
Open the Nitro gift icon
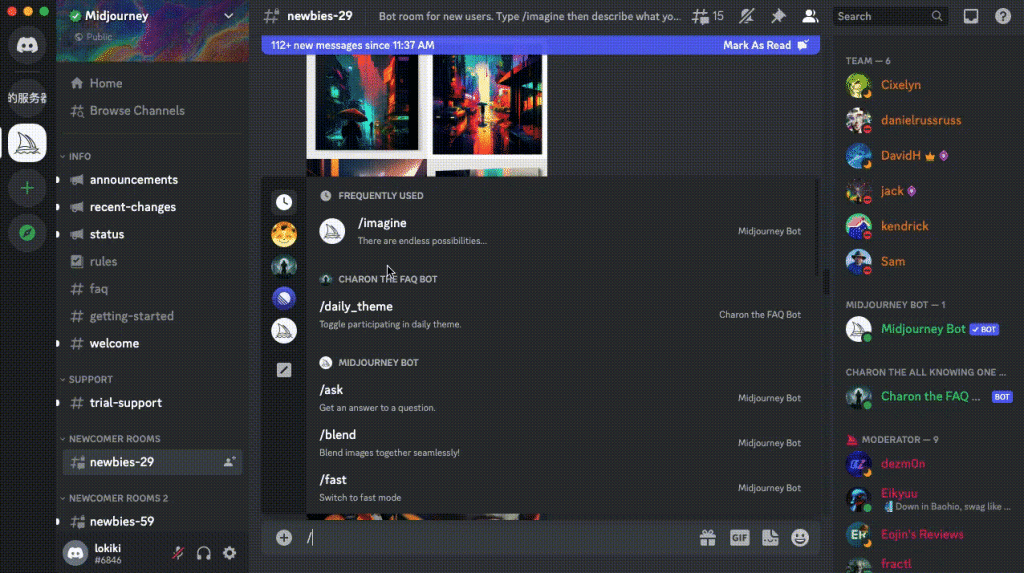click(x=707, y=538)
